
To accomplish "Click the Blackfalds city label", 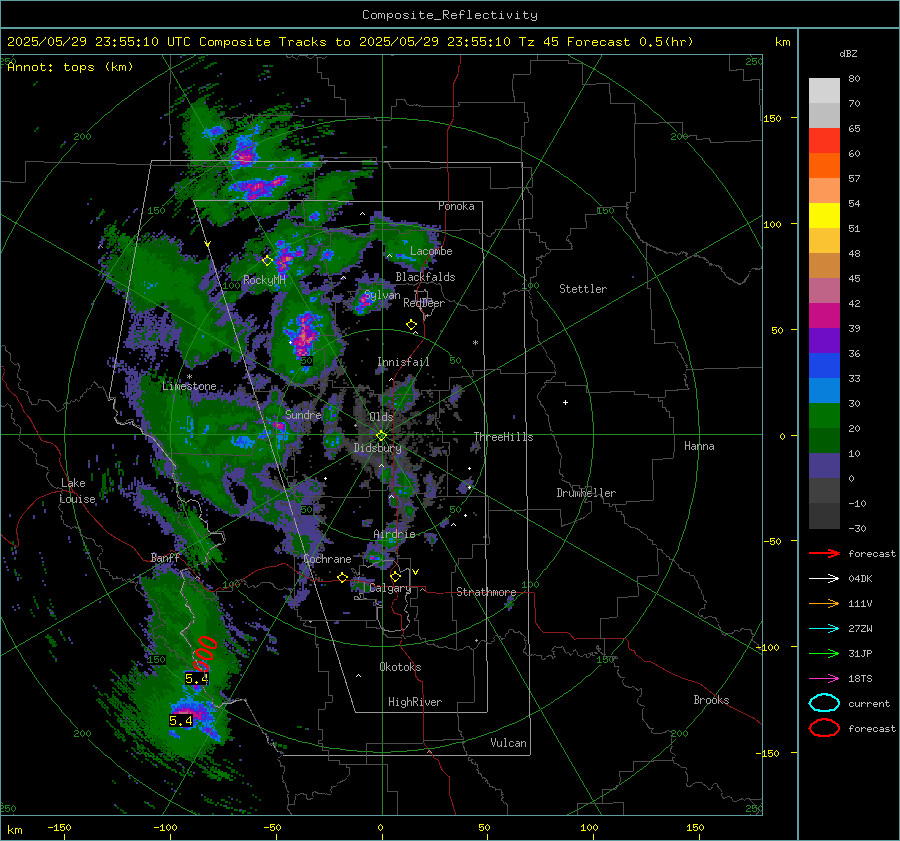I will tap(425, 277).
